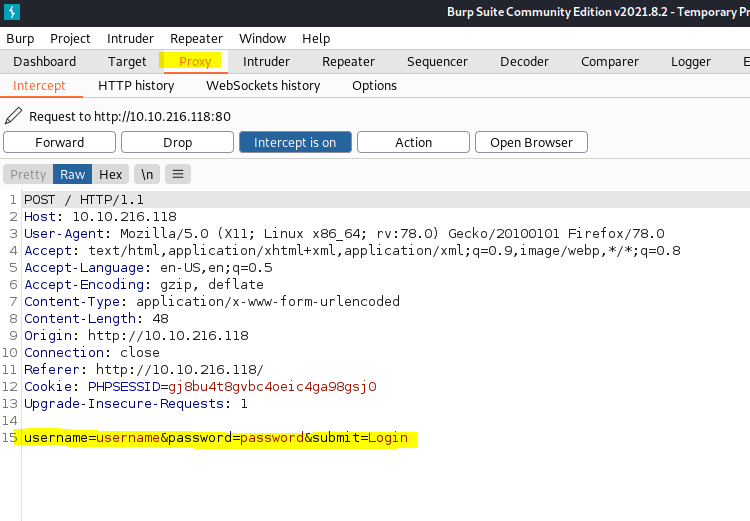Open the WebSockets history sub-tab

[x=263, y=85]
